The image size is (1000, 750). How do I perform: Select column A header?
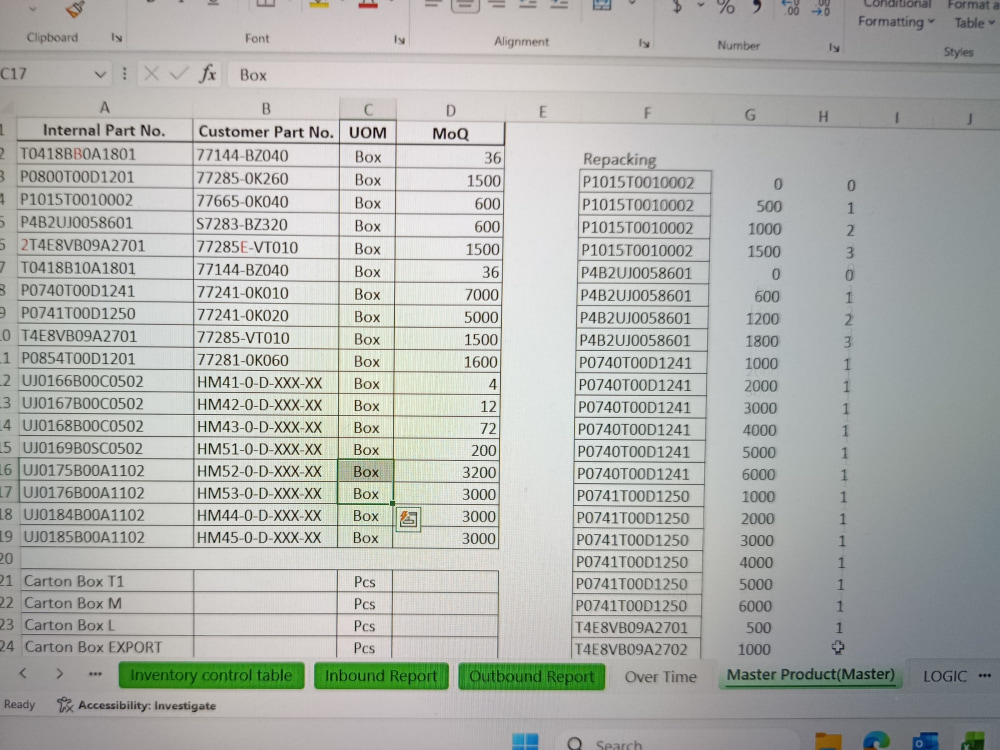tap(105, 108)
